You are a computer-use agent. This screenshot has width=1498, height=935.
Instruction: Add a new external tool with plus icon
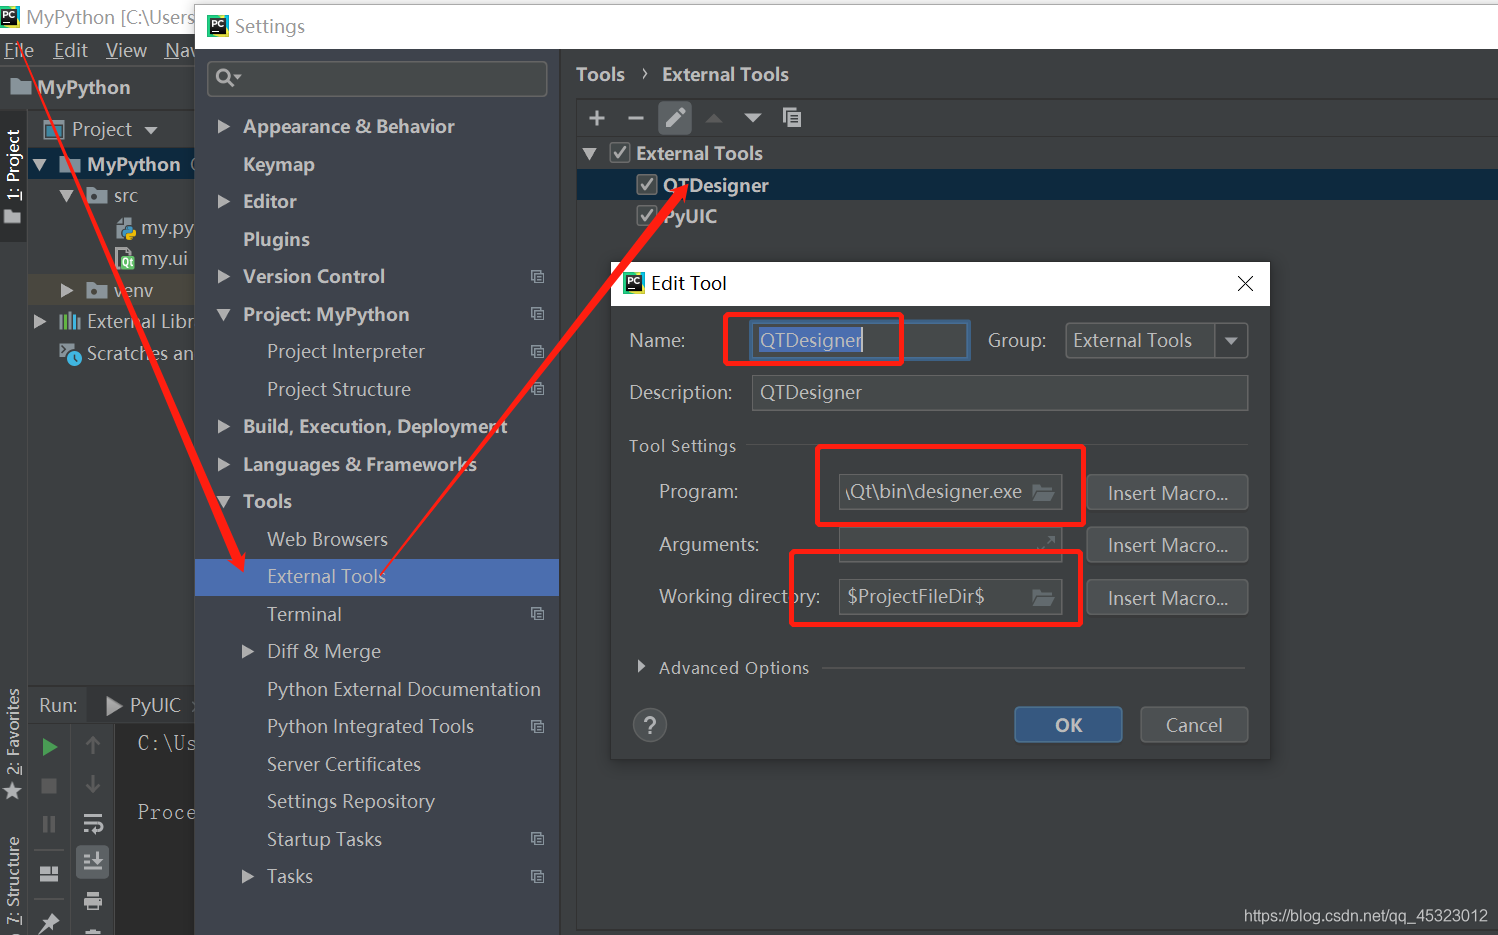point(597,118)
